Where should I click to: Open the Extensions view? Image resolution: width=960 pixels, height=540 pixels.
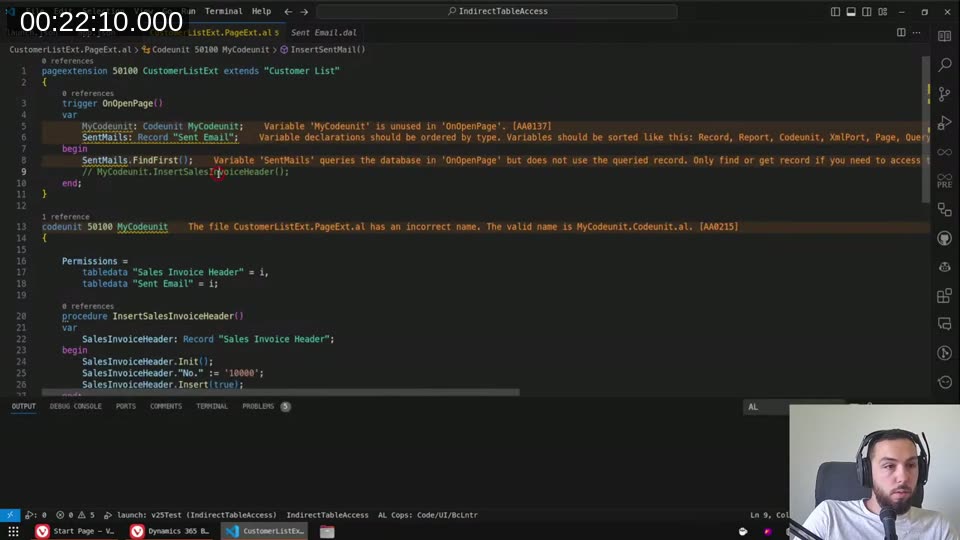[x=945, y=296]
